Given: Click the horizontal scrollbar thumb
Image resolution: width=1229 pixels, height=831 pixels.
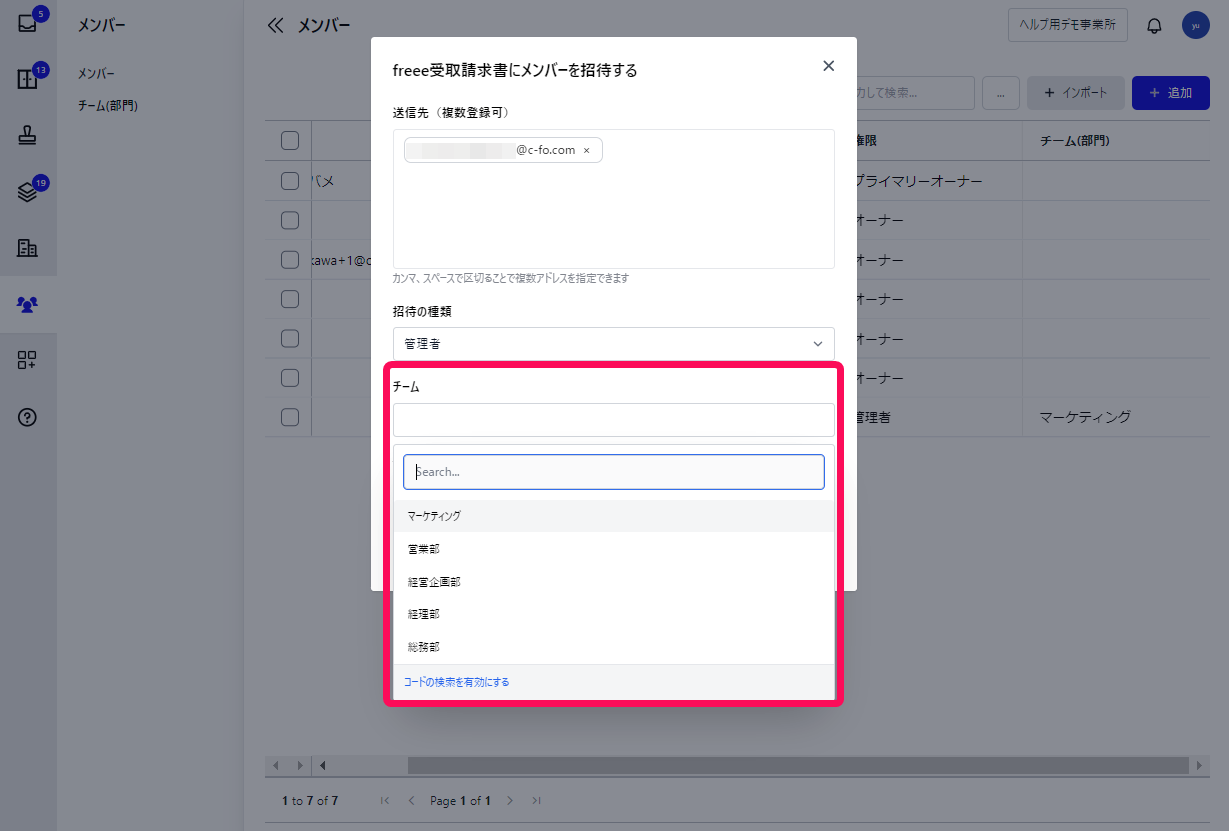Looking at the screenshot, I should point(799,765).
